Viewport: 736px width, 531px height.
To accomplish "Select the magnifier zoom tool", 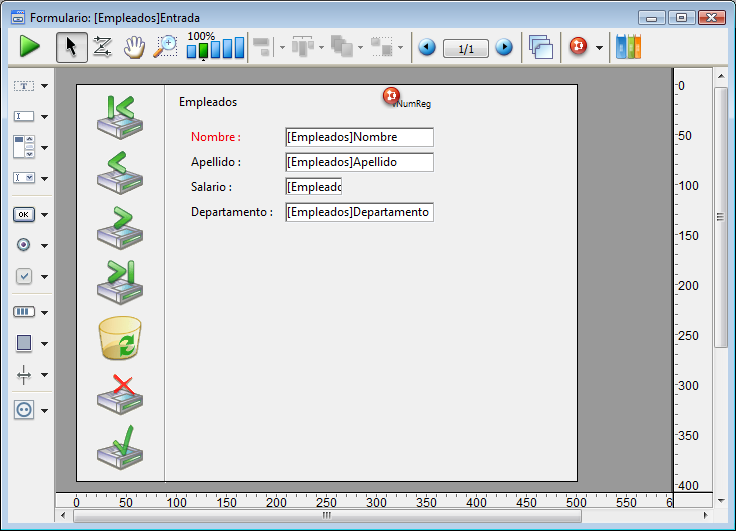I will click(x=165, y=47).
